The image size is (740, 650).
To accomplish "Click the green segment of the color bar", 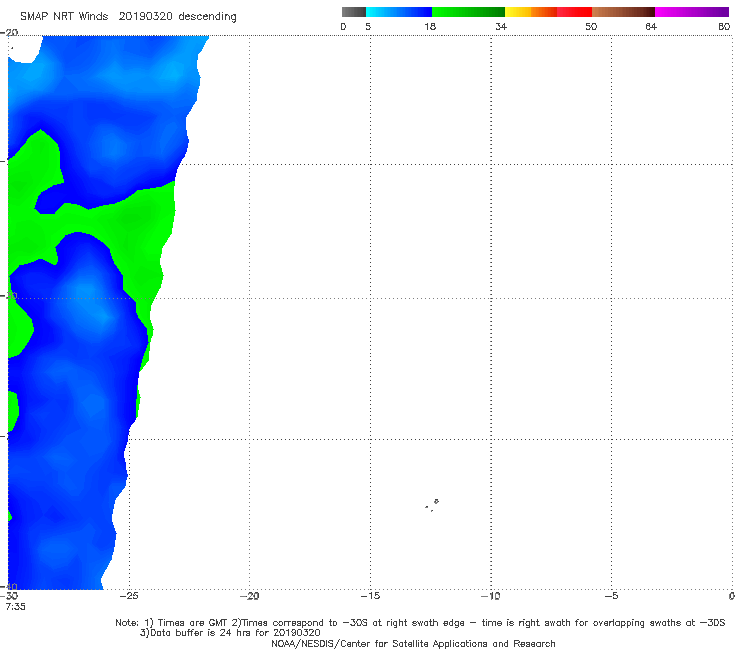I will [468, 12].
